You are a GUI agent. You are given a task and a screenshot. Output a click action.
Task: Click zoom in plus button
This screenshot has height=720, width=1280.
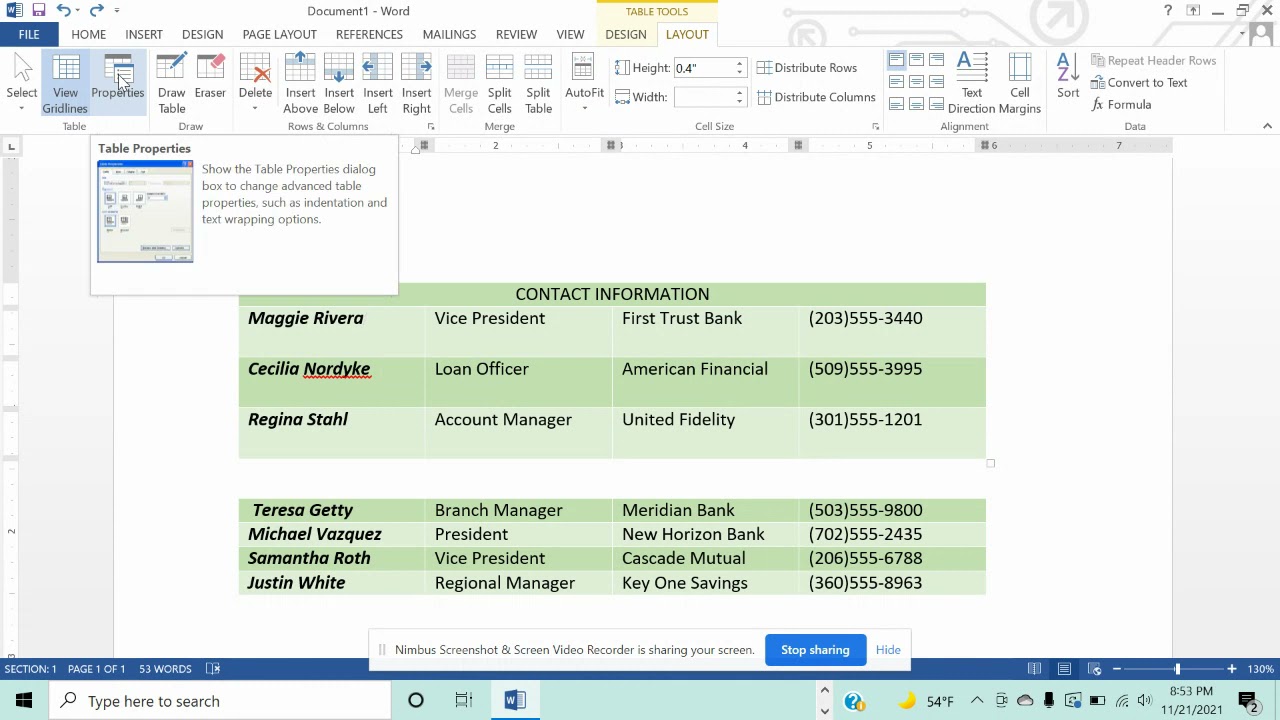(x=1232, y=669)
